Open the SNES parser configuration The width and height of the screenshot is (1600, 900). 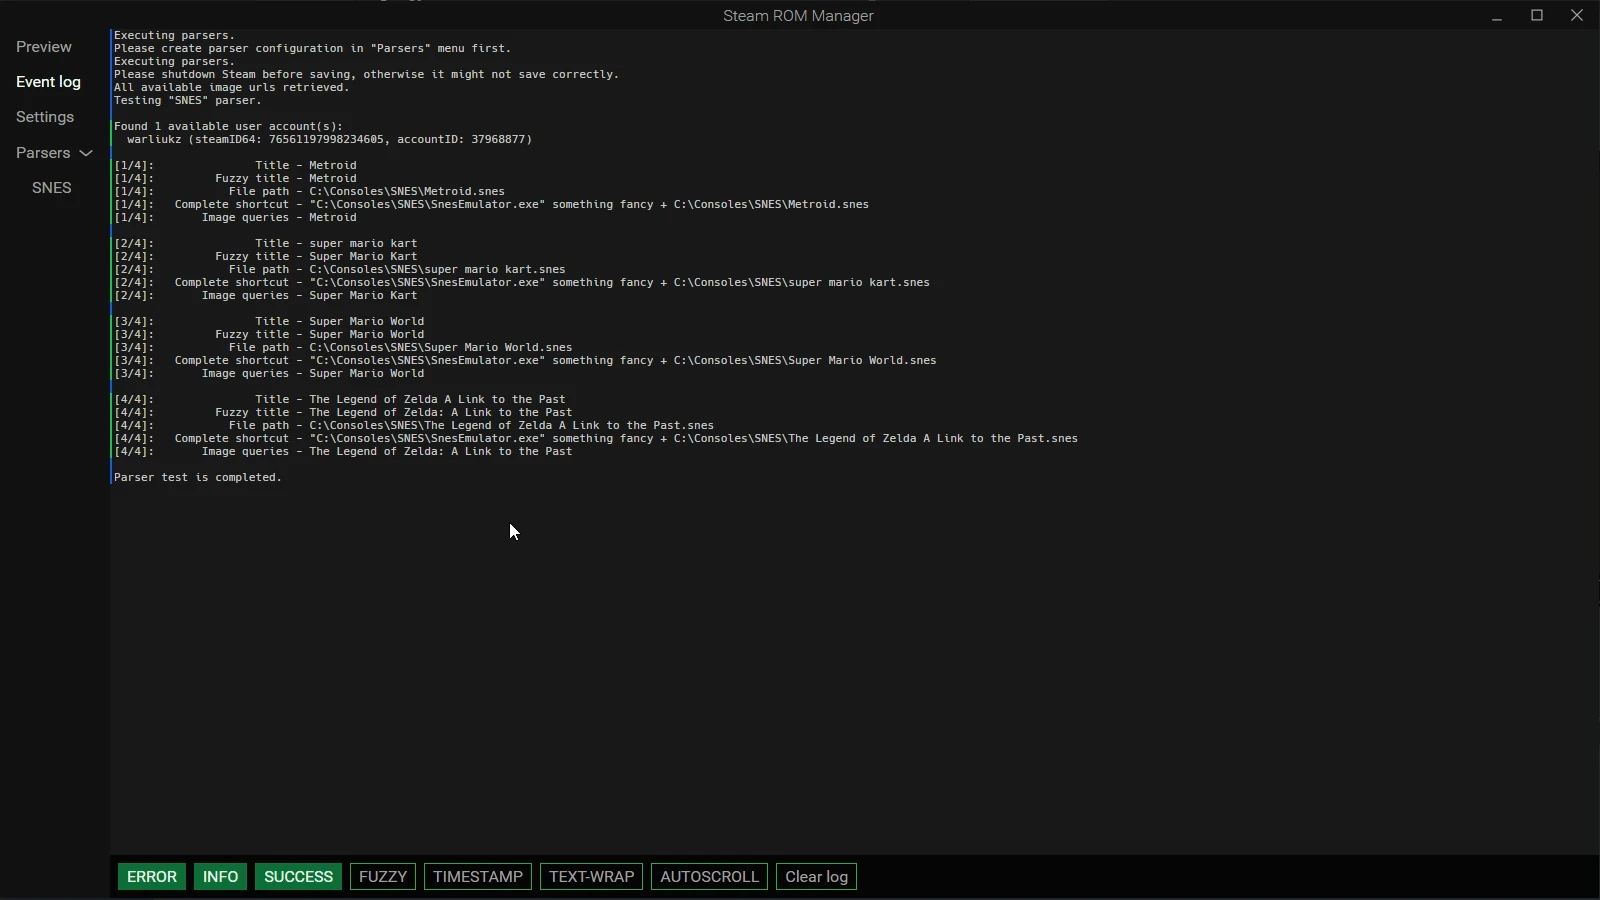52,188
